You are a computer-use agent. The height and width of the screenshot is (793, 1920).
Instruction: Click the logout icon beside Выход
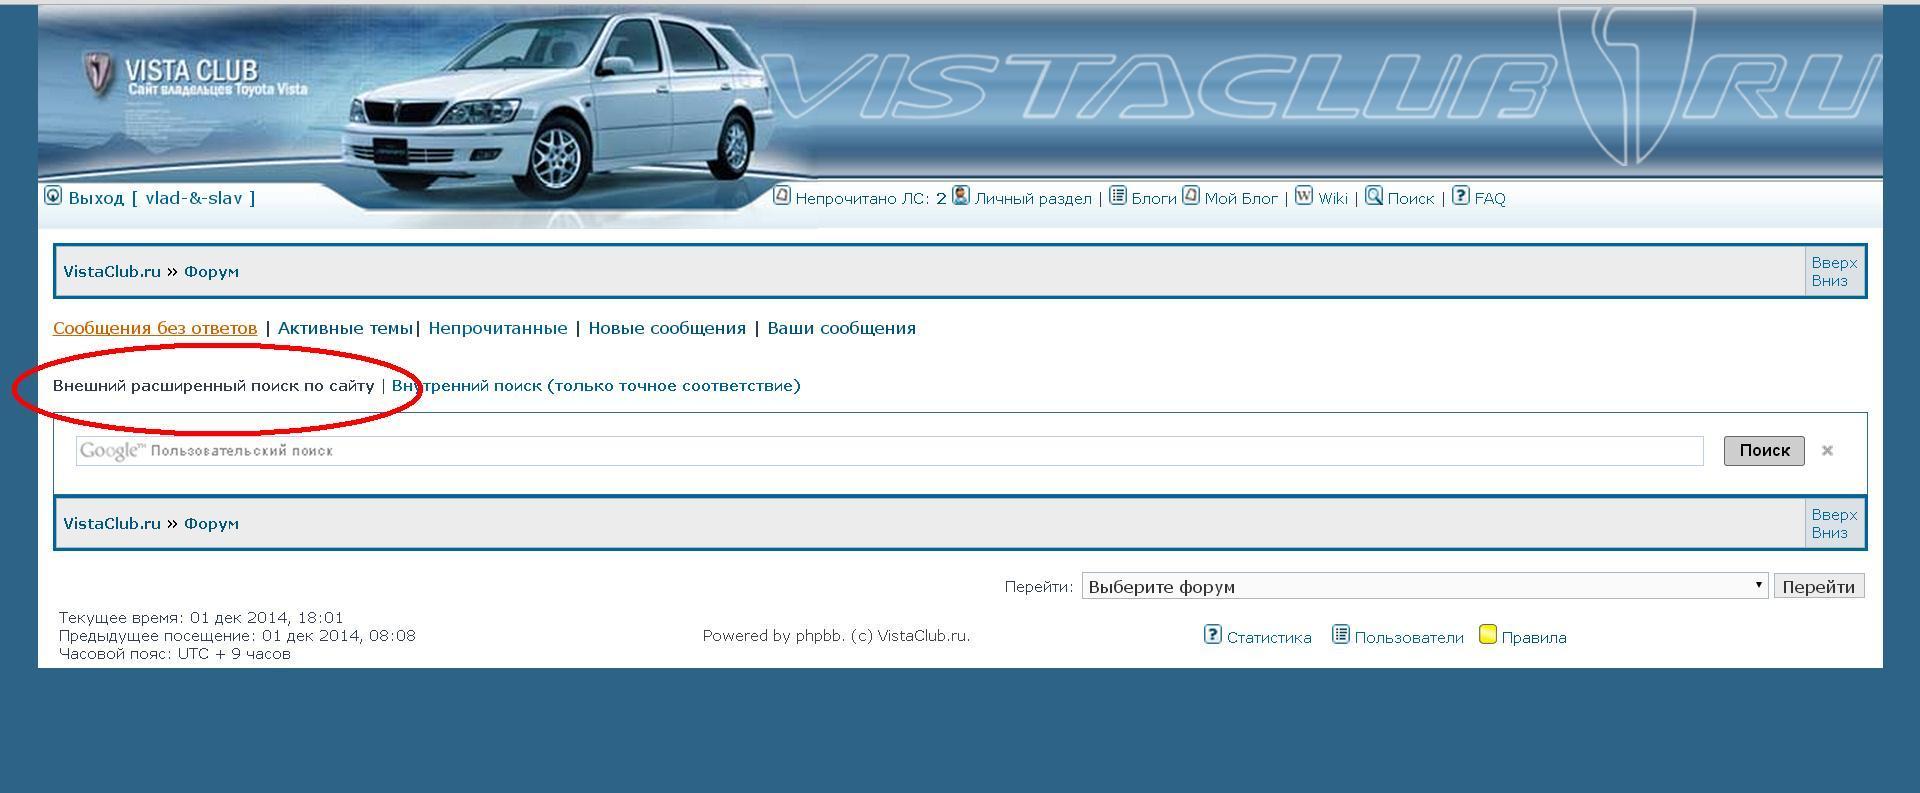[x=54, y=196]
